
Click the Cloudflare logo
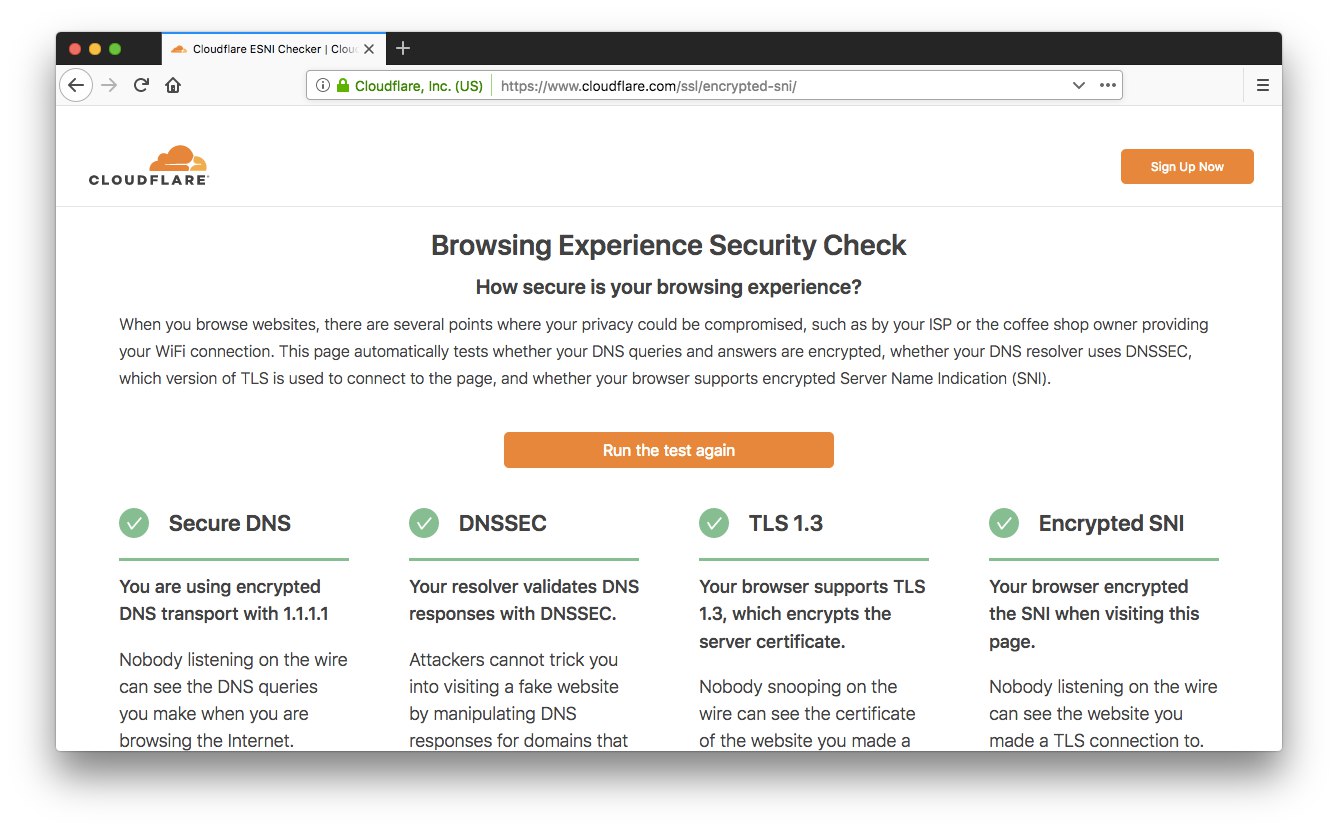tap(148, 166)
